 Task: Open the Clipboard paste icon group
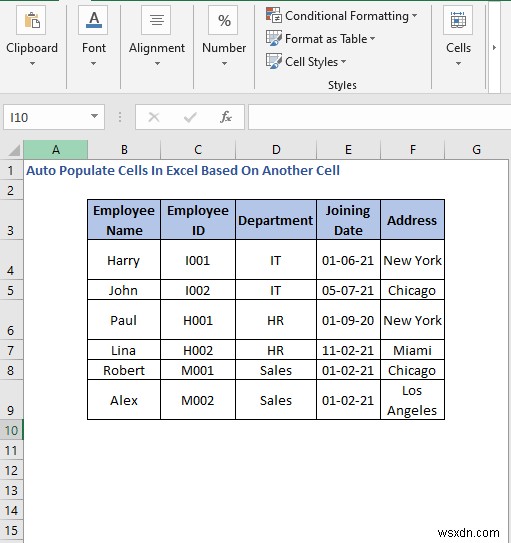click(x=31, y=20)
